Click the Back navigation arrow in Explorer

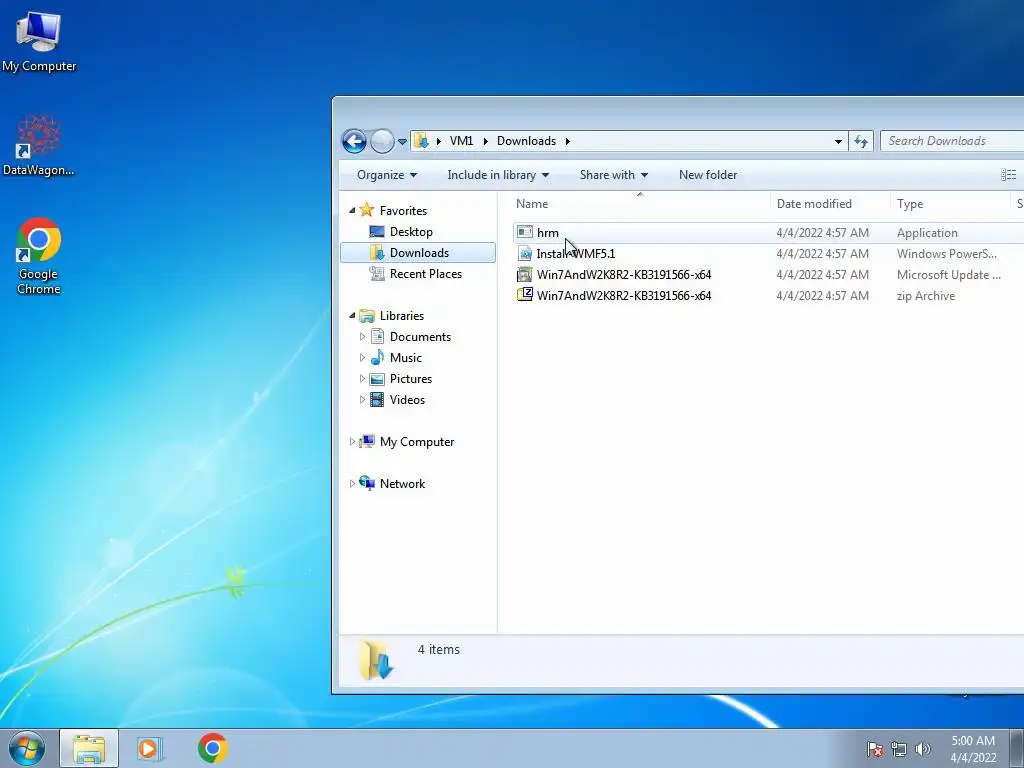pos(354,141)
